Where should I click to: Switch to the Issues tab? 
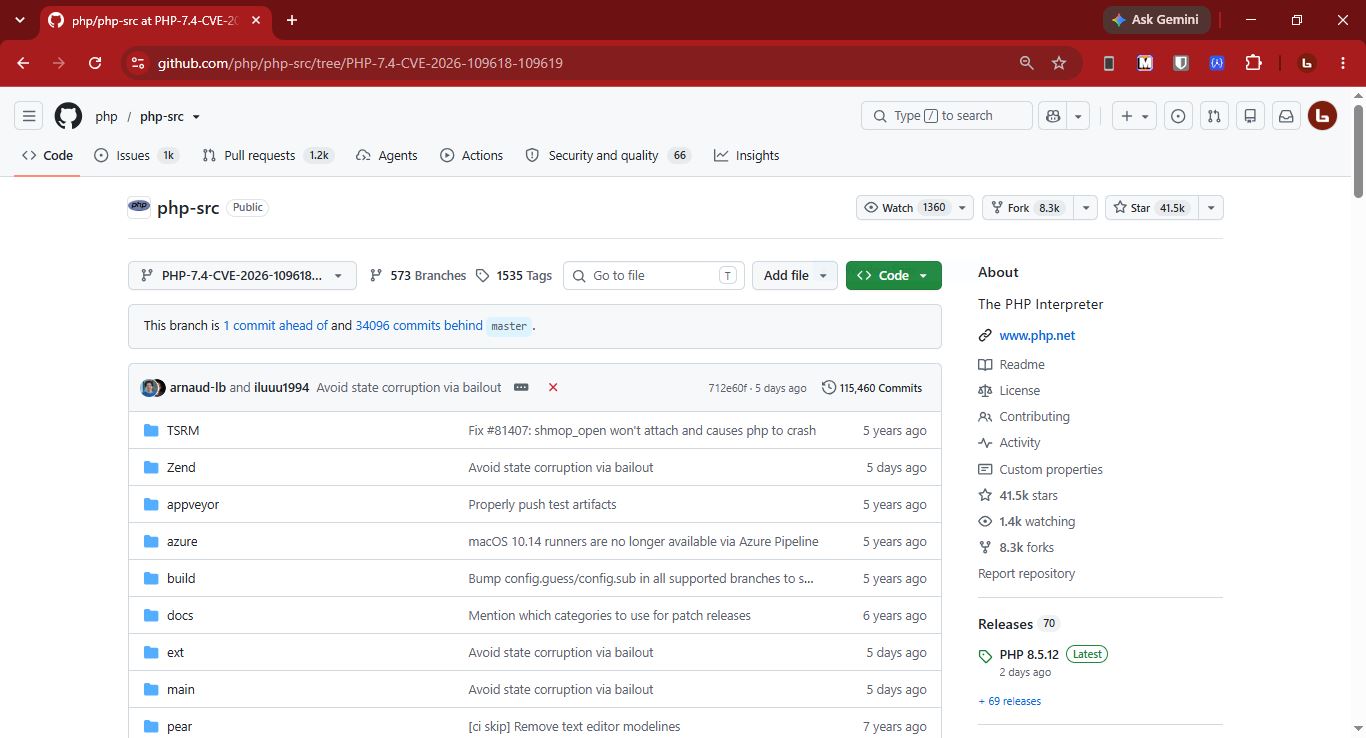(x=136, y=155)
